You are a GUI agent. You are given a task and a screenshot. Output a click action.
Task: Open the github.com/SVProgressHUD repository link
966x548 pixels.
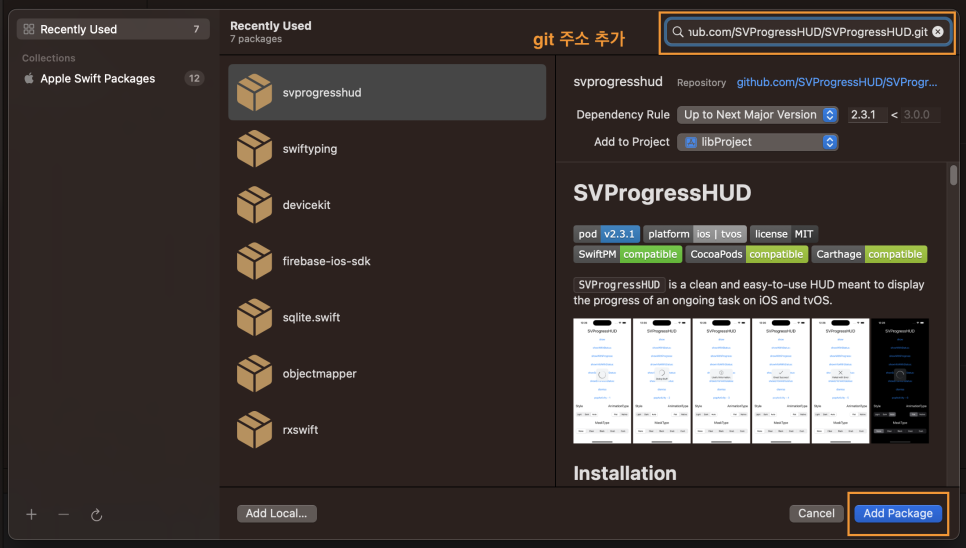point(837,82)
